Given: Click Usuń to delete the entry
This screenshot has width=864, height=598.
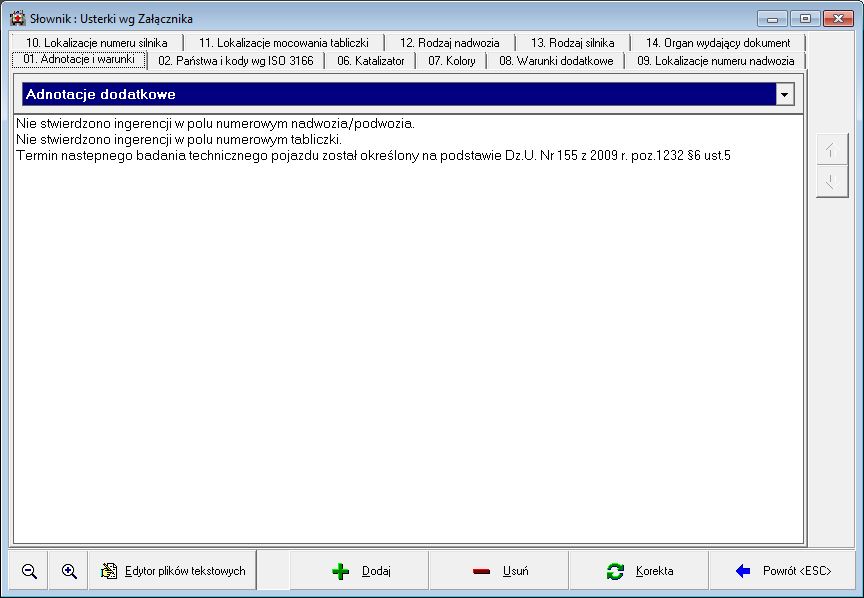Looking at the screenshot, I should click(500, 571).
